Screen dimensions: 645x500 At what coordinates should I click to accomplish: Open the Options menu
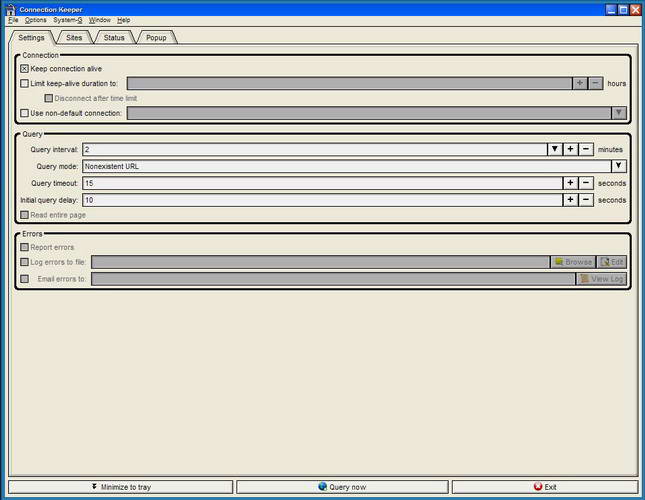pos(35,20)
